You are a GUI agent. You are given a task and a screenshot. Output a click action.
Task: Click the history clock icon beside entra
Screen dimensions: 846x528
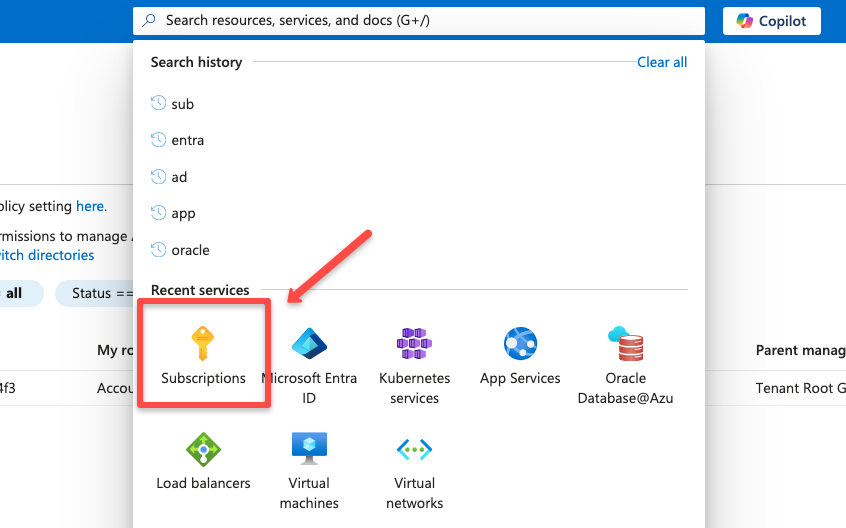(158, 140)
